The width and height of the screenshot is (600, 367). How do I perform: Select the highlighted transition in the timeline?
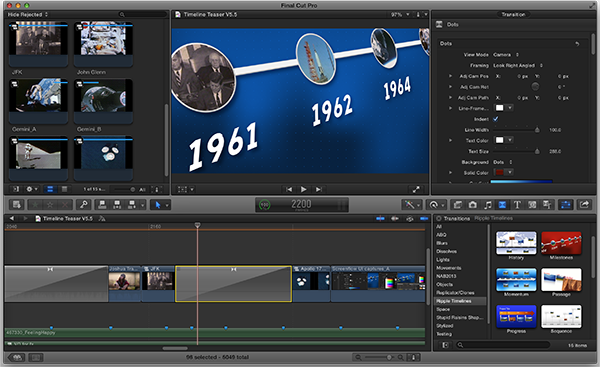point(233,284)
